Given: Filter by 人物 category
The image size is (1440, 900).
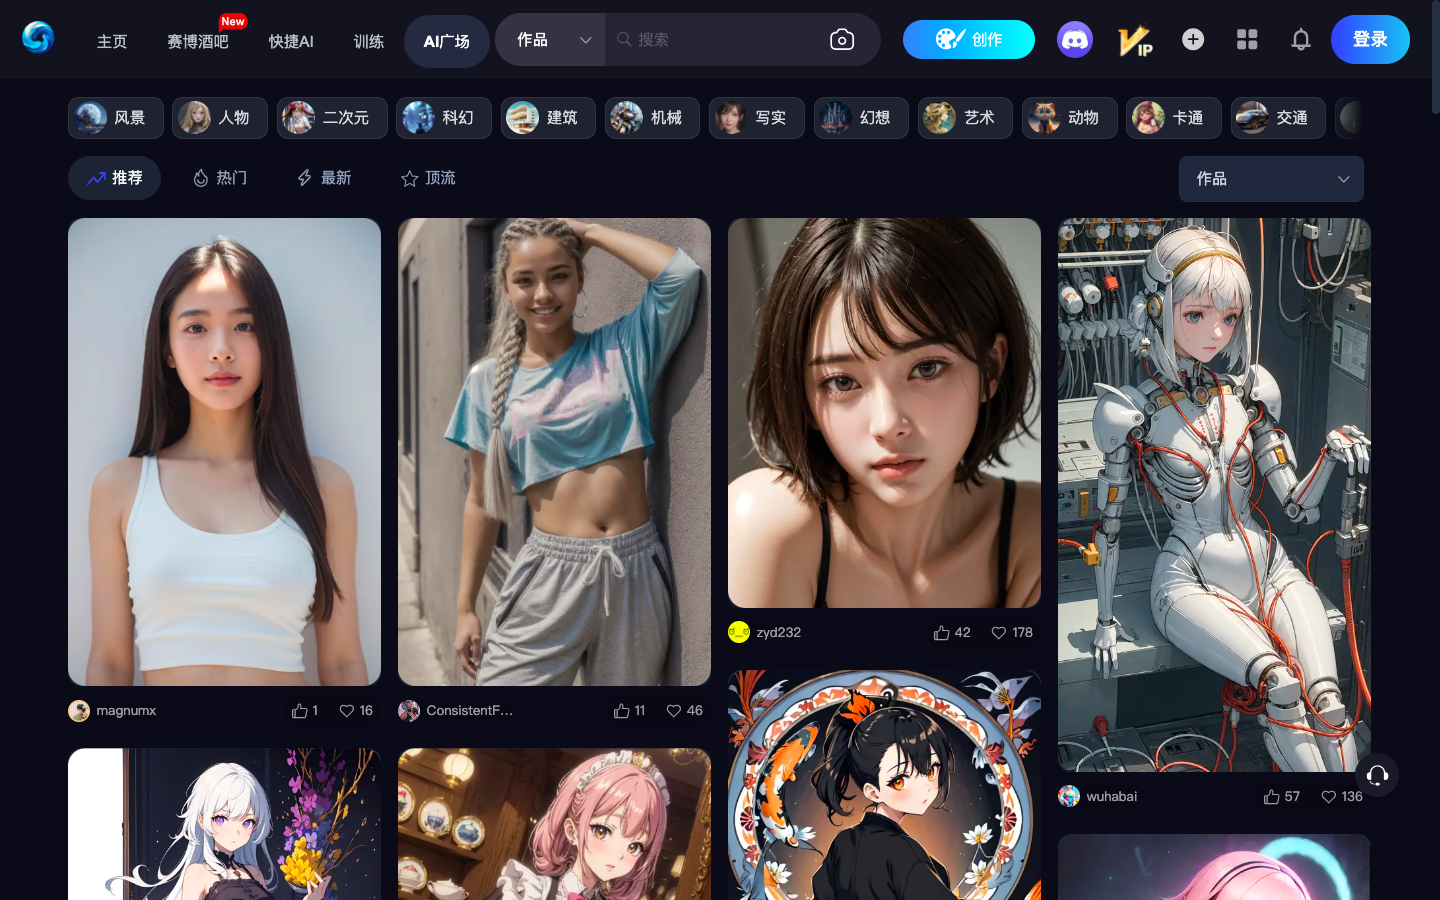Looking at the screenshot, I should [x=220, y=118].
